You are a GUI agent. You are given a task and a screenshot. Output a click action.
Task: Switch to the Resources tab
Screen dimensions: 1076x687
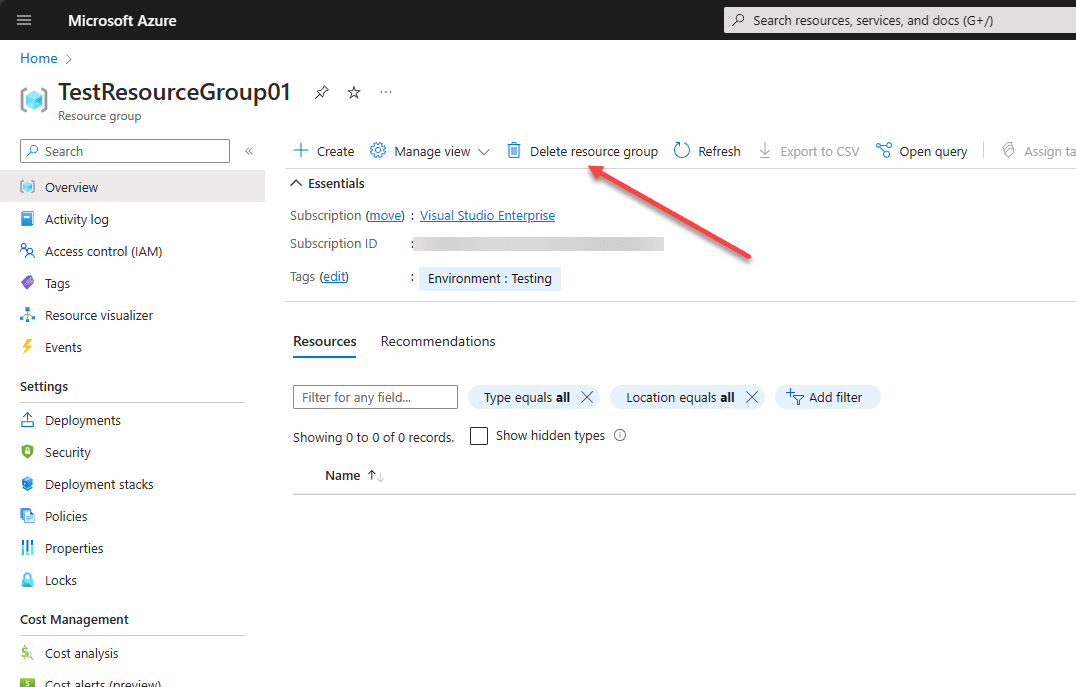[325, 341]
